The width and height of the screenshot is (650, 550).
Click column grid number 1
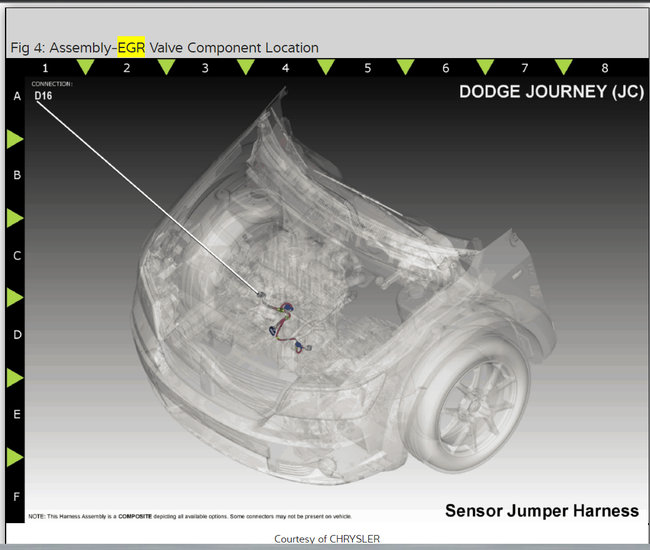(45, 68)
